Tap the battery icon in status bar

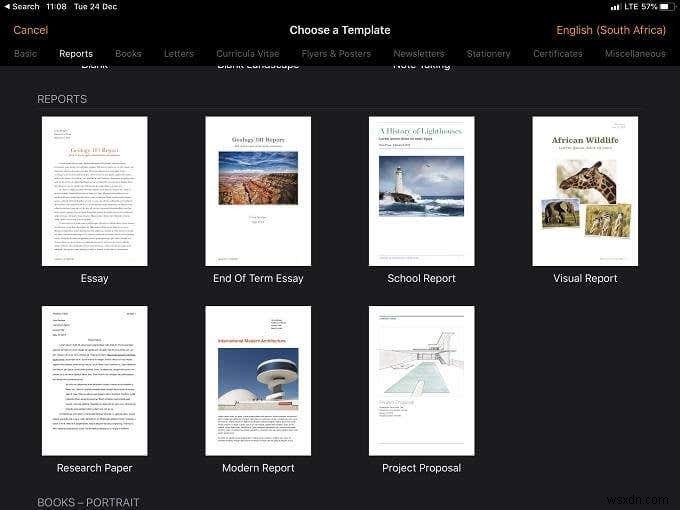666,7
